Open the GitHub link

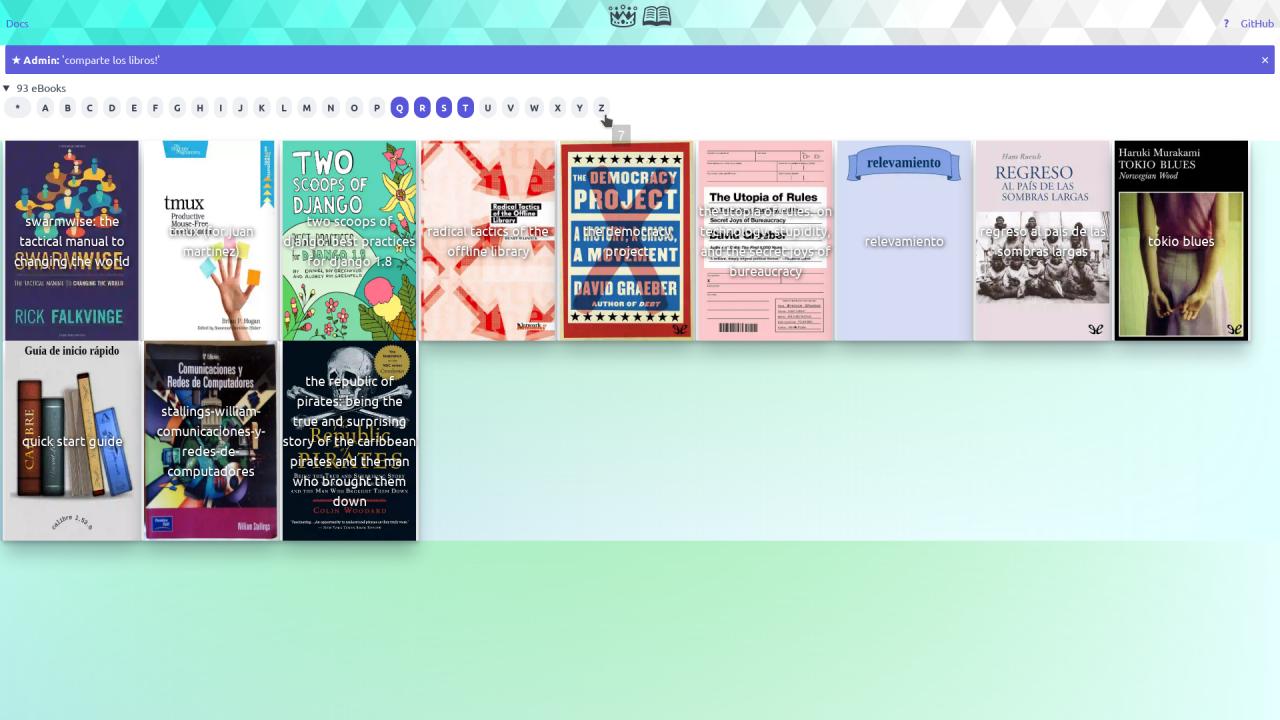[1257, 23]
